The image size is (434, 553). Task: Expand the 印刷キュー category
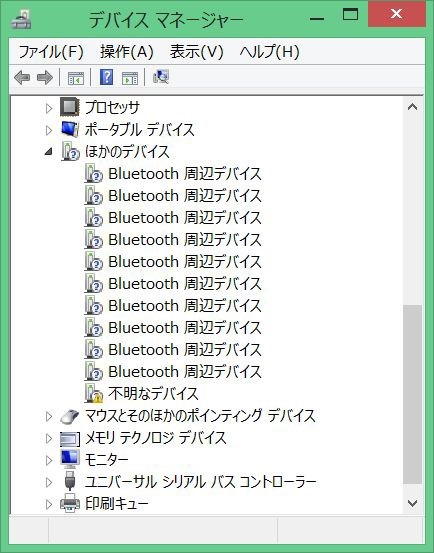[x=49, y=504]
